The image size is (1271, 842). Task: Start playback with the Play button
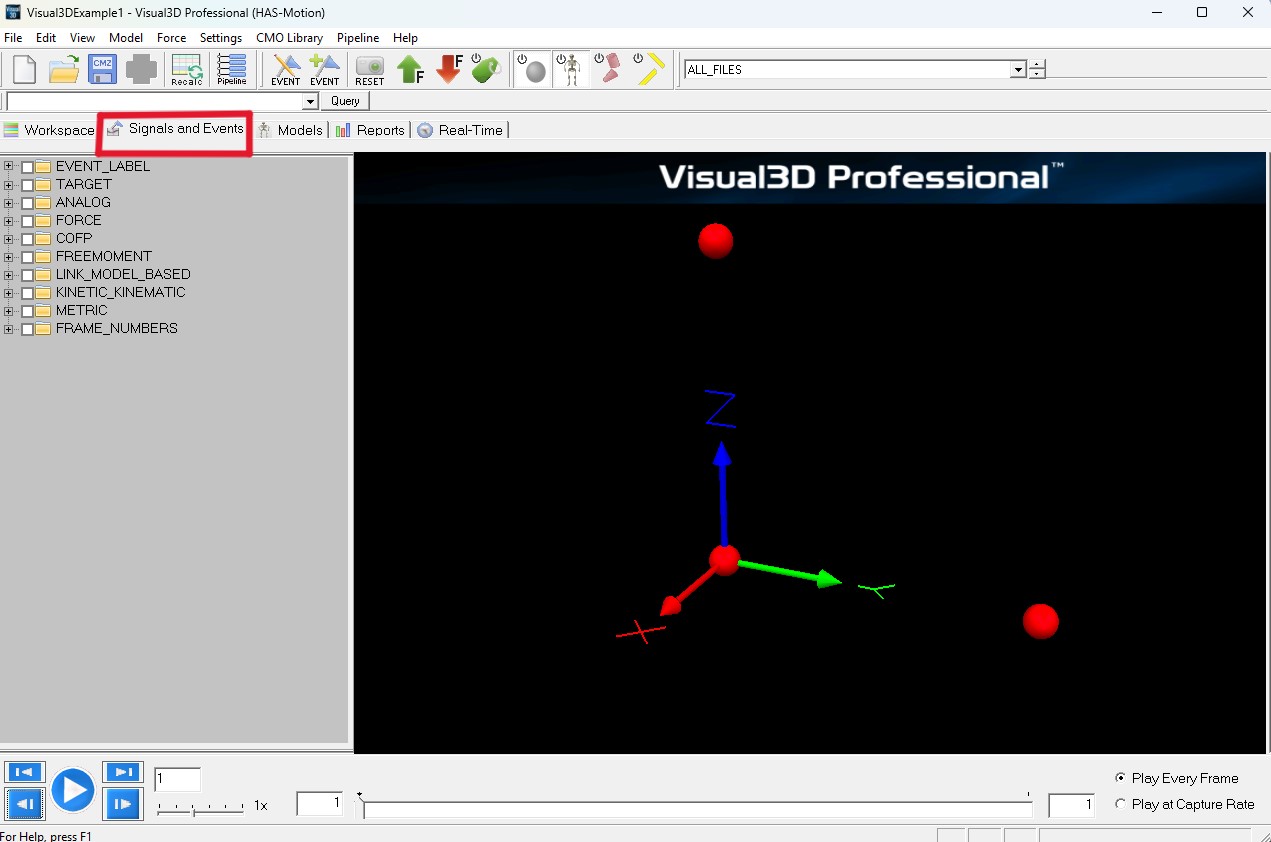click(73, 790)
